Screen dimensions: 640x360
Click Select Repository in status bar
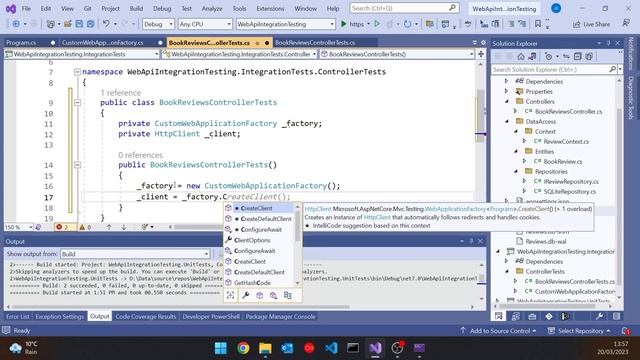coord(579,331)
